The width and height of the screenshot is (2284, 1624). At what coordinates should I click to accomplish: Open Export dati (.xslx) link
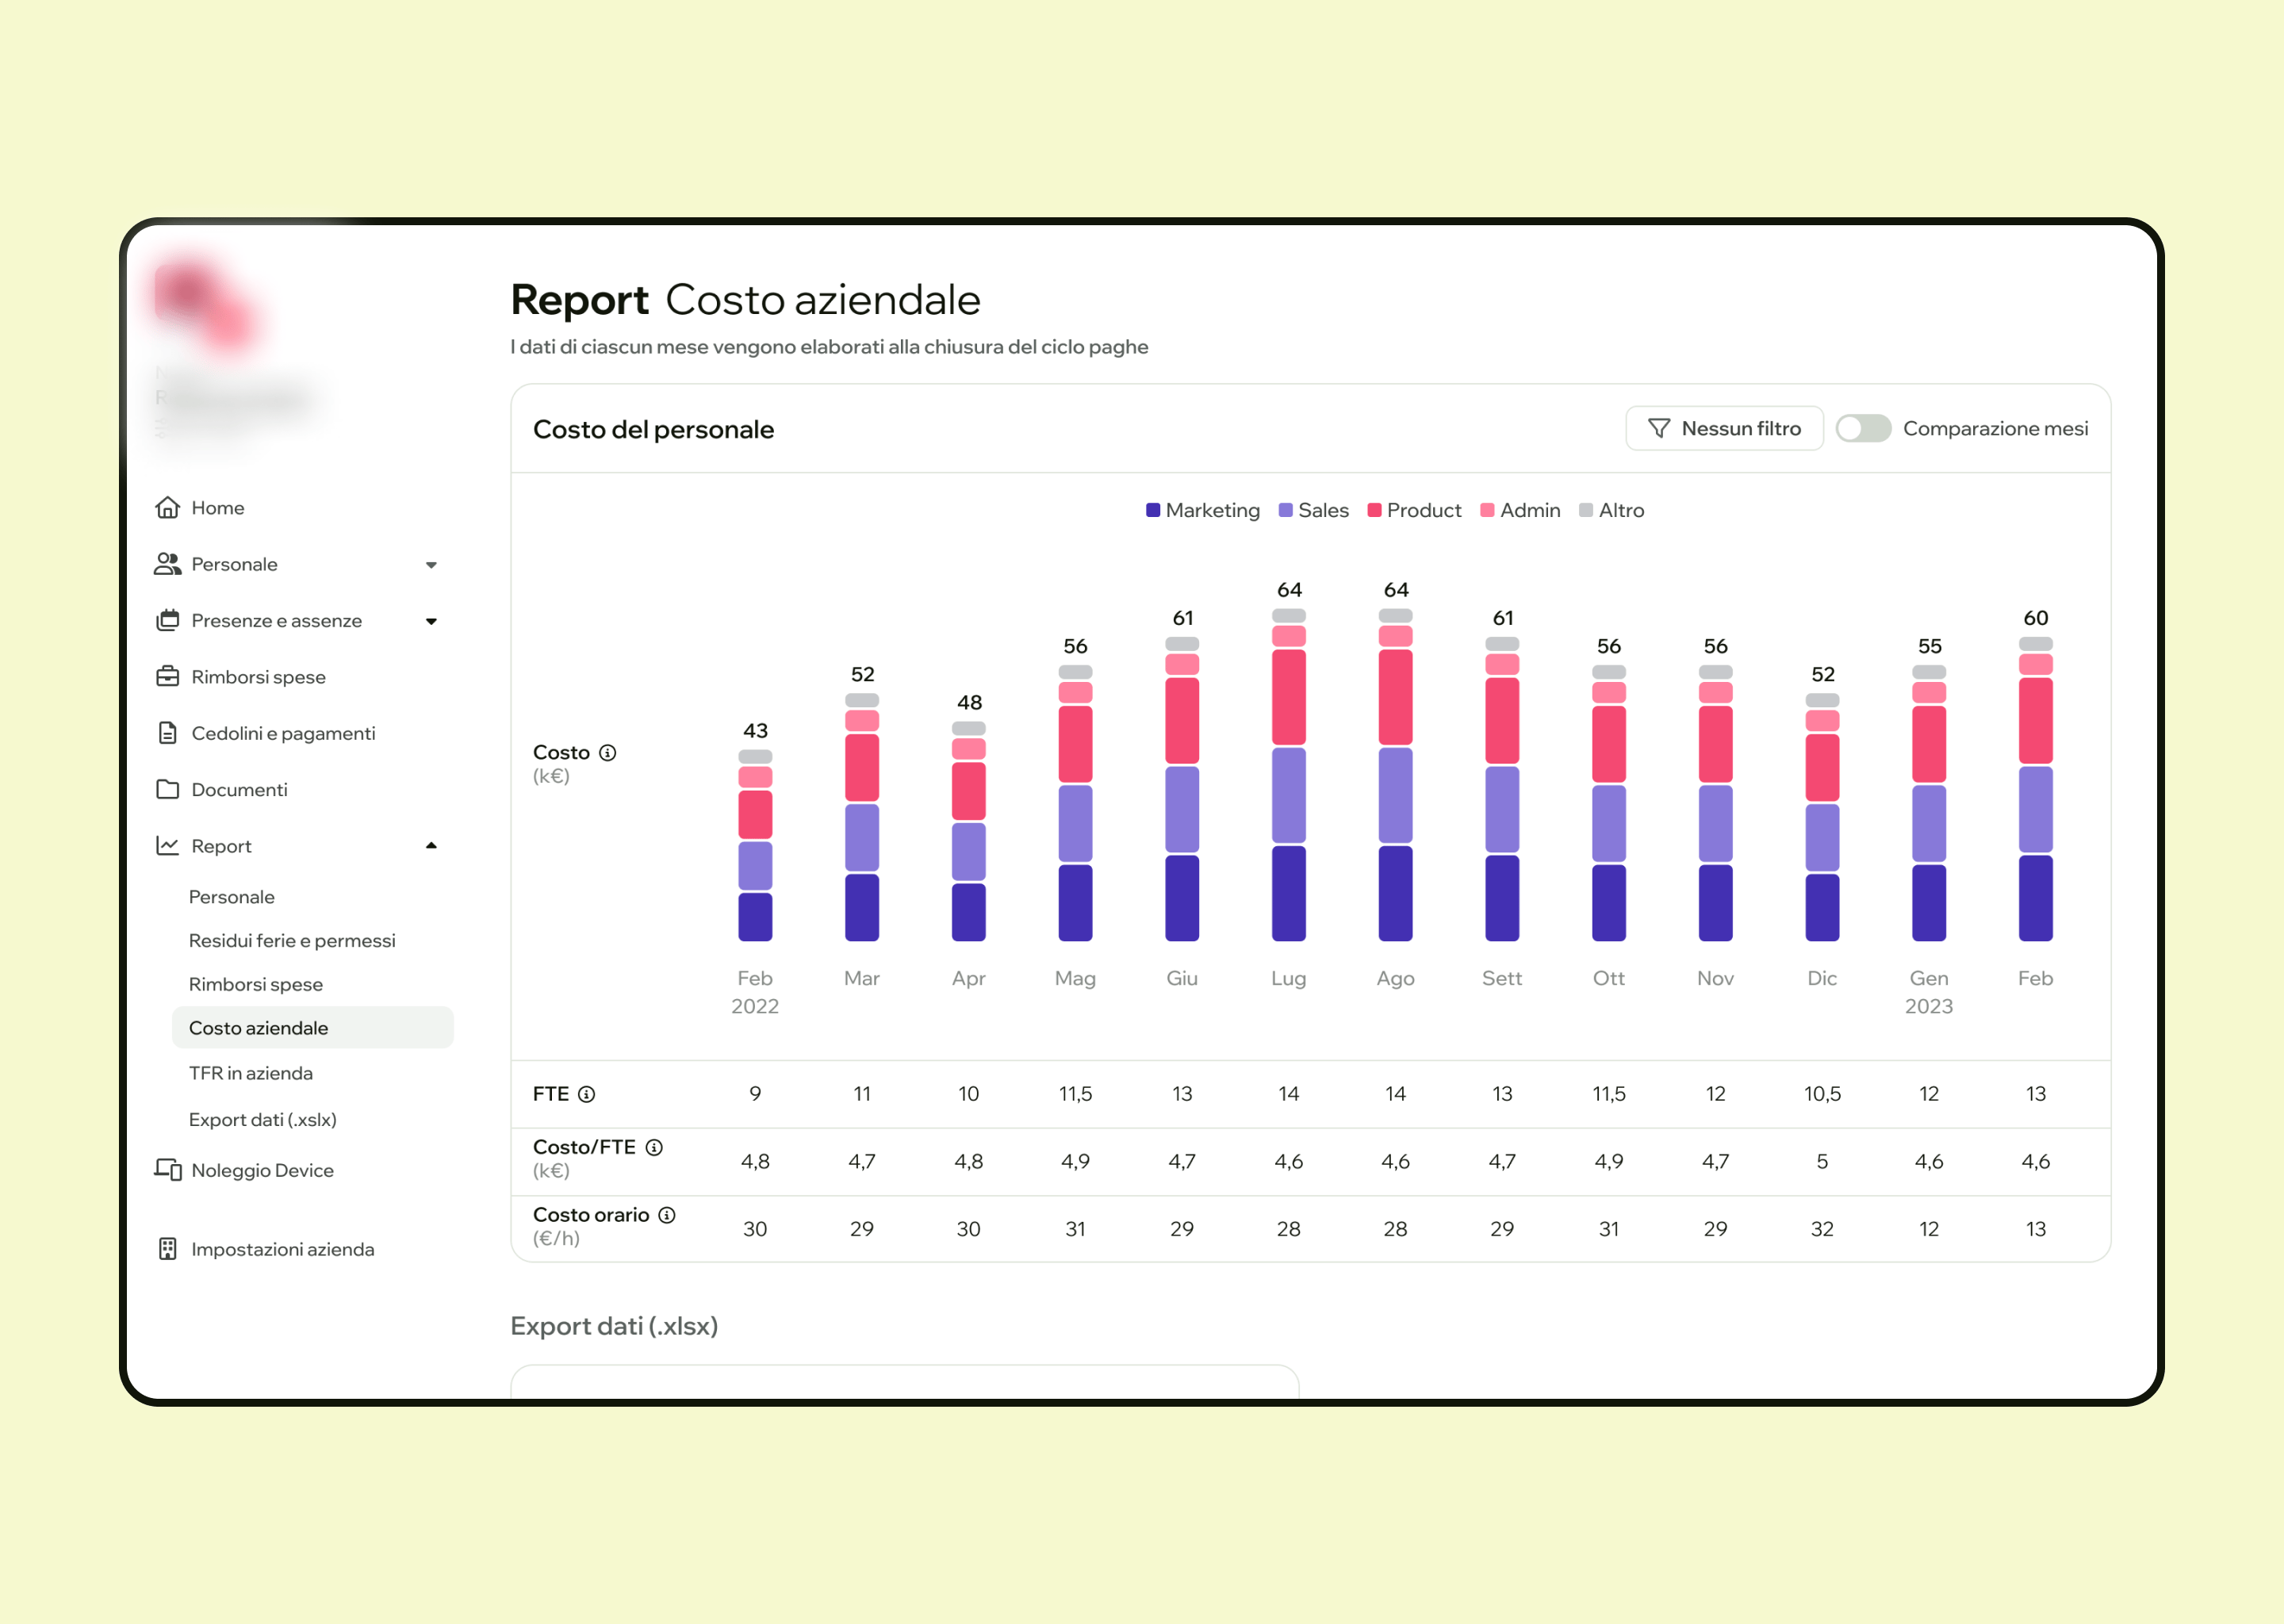(x=263, y=1119)
